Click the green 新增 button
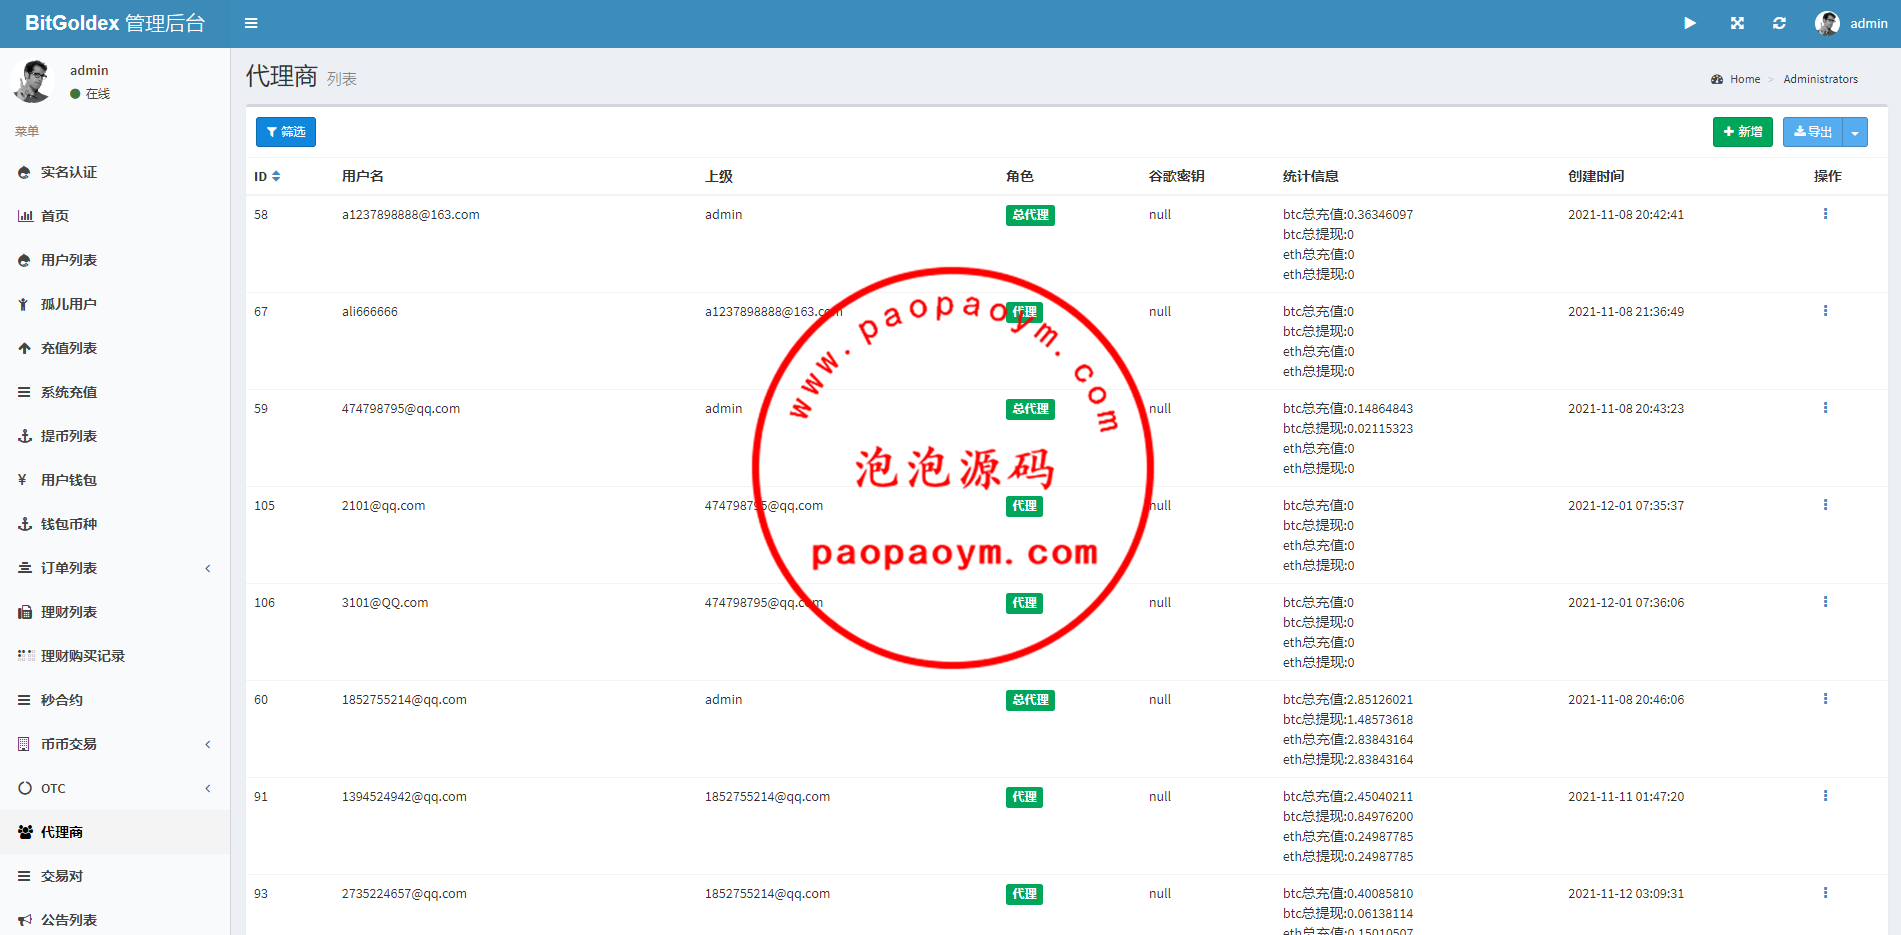Screen dimensions: 1901x935 (1742, 132)
